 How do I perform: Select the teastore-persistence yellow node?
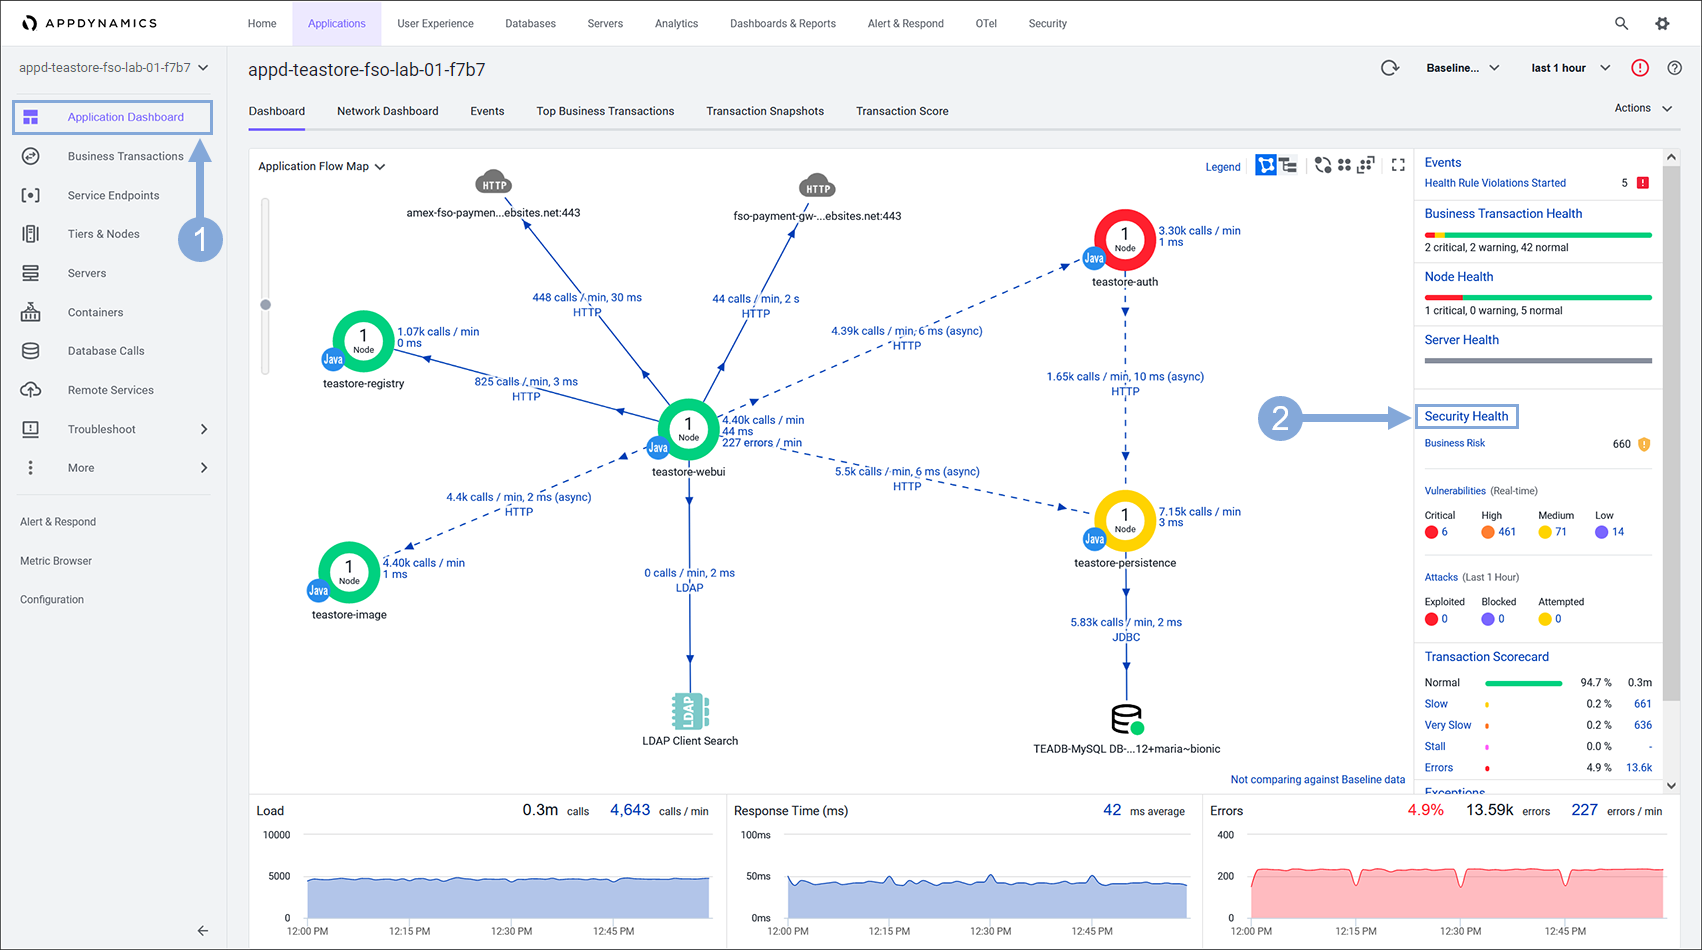point(1125,521)
